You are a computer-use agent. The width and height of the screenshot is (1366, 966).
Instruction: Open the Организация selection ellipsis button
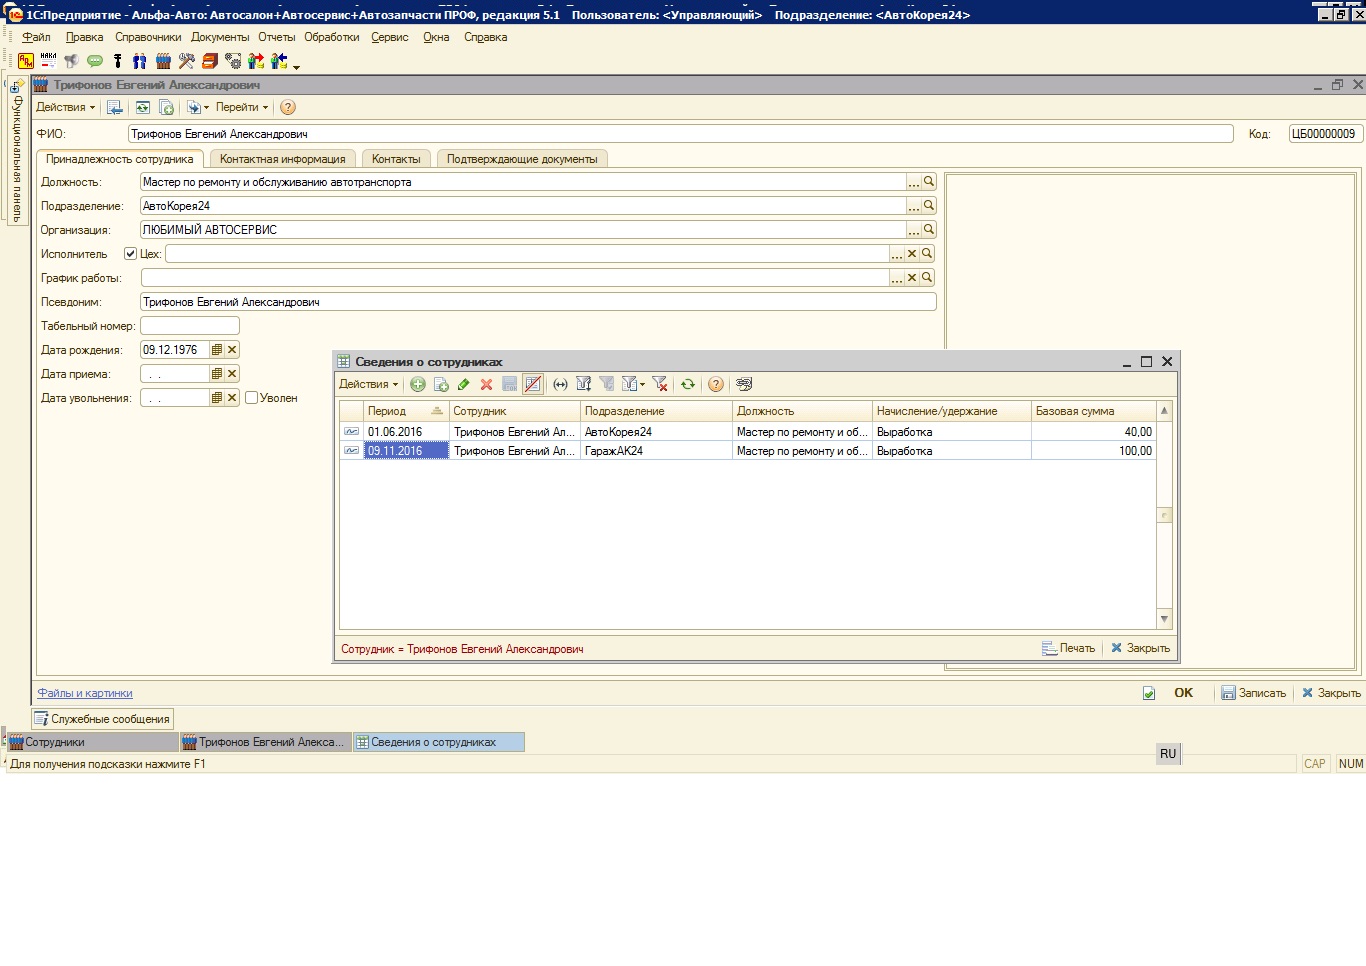[x=913, y=230]
